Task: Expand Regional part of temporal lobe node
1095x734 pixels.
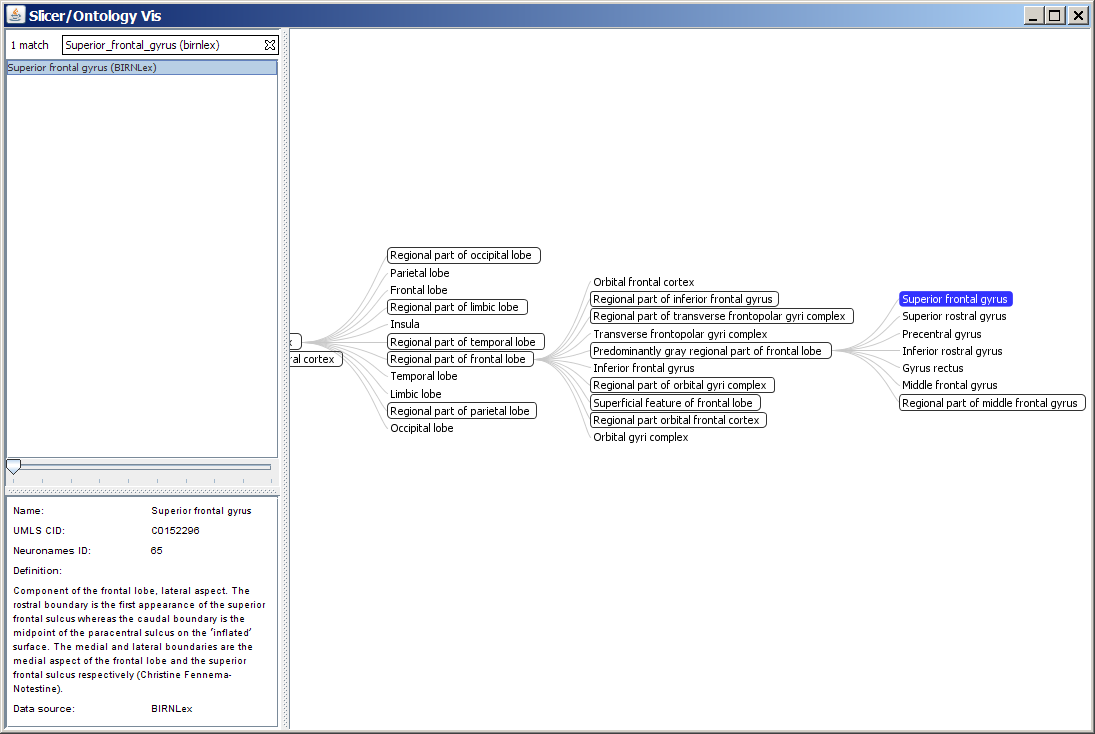Action: 466,342
